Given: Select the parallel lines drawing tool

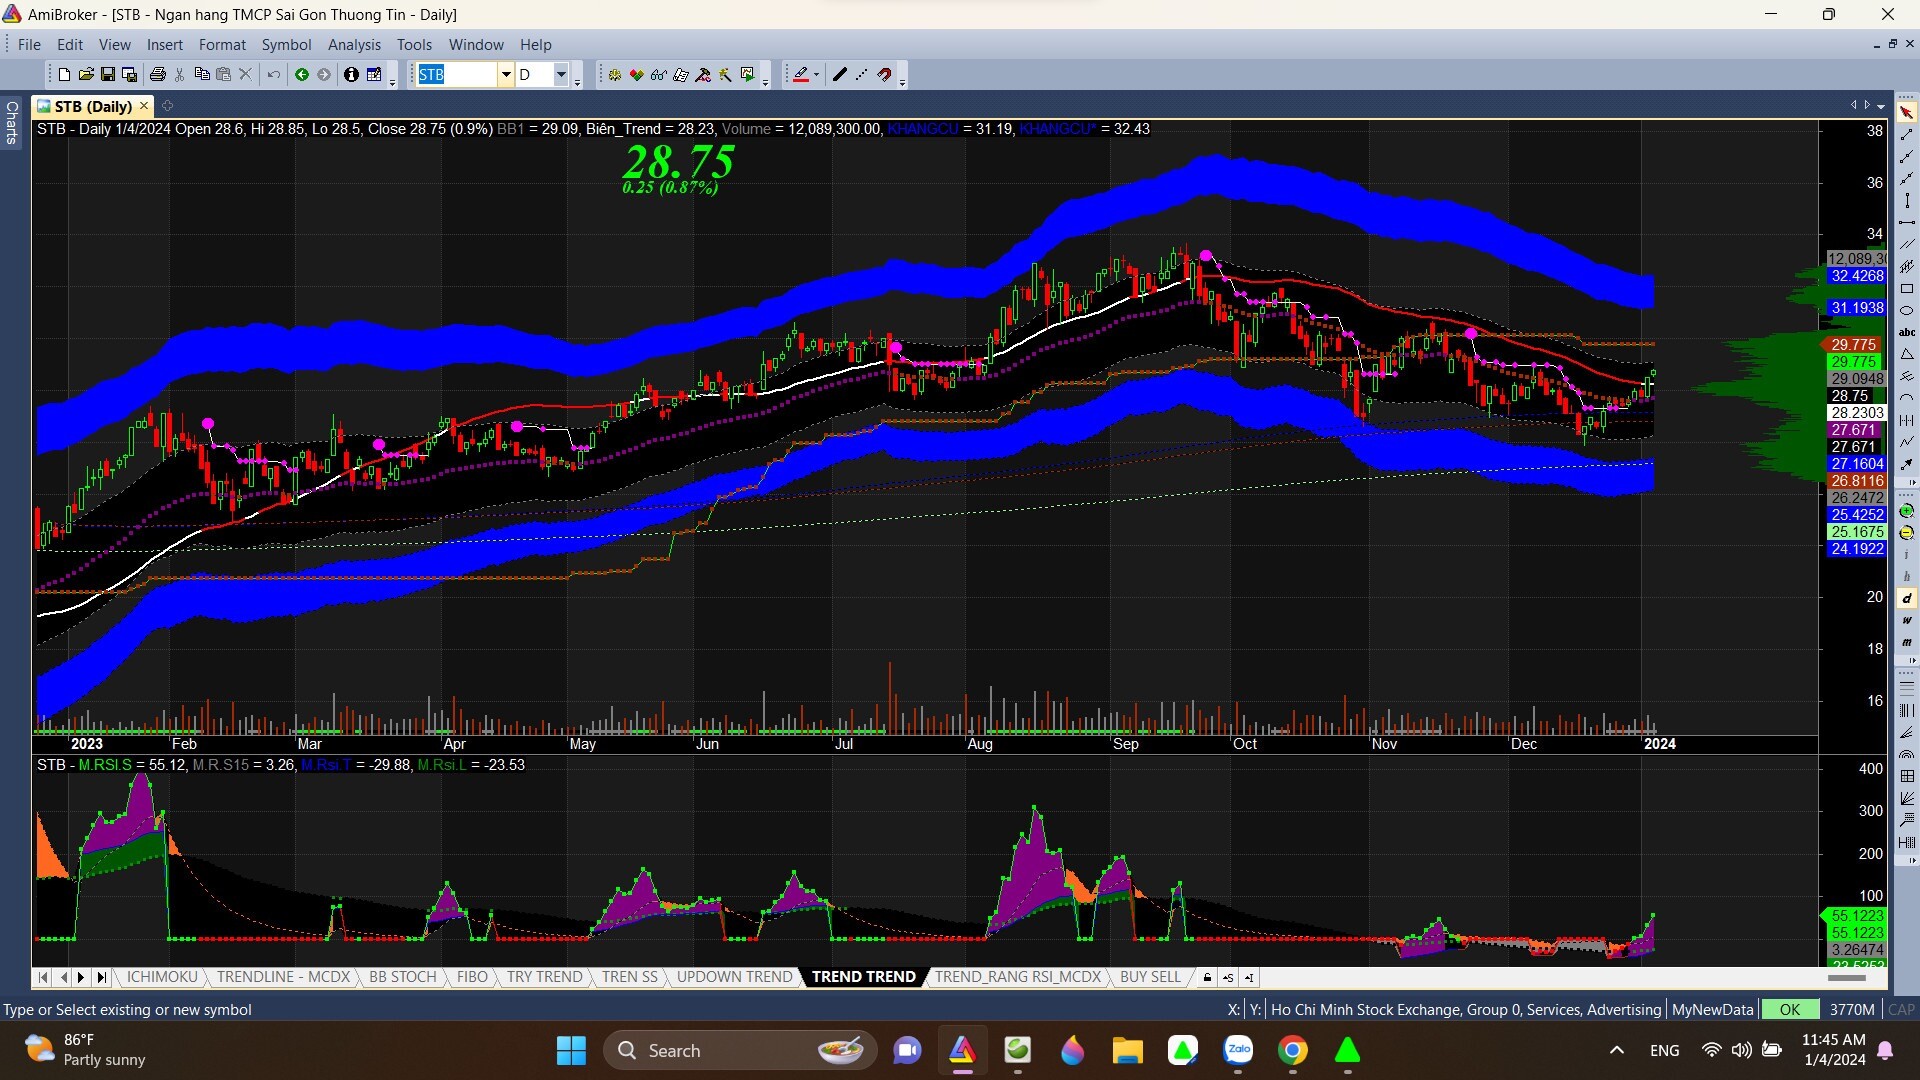Looking at the screenshot, I should tap(1907, 244).
